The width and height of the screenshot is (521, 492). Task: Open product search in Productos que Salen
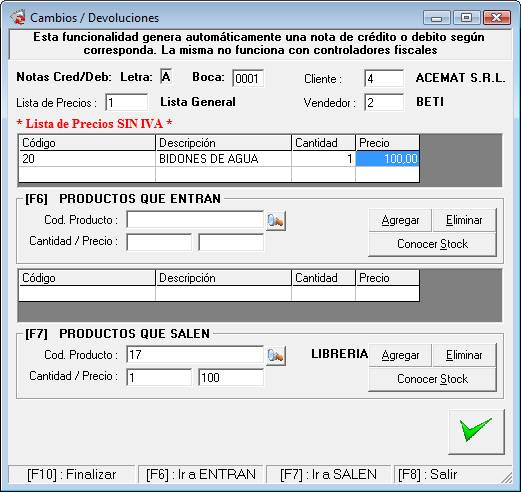(276, 356)
